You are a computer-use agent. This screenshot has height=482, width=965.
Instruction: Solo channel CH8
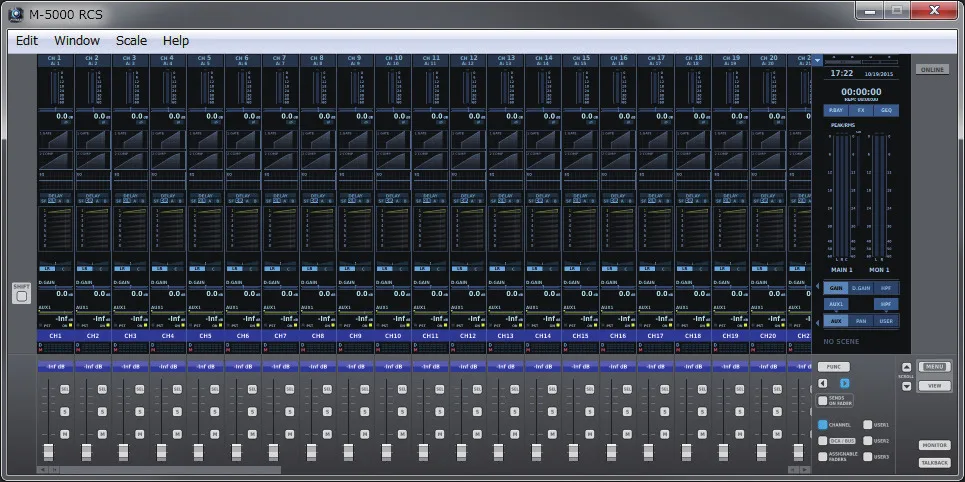[x=327, y=411]
